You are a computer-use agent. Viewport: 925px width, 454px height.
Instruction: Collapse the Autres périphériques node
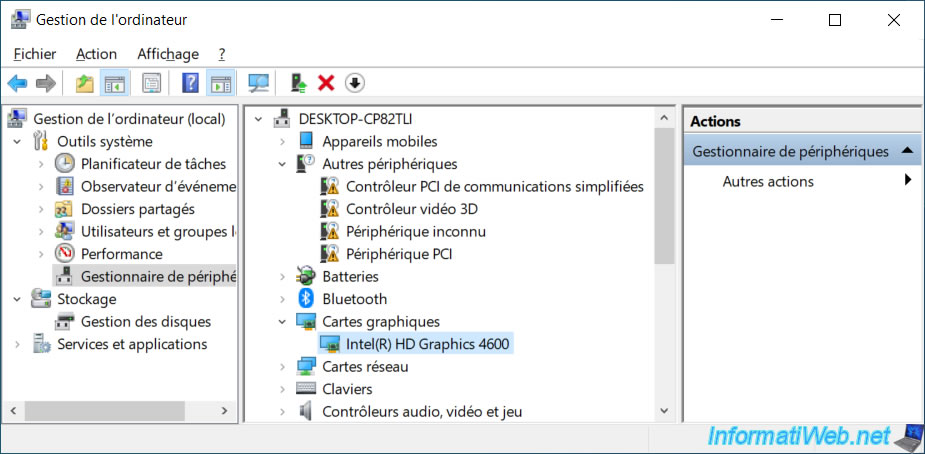(283, 165)
